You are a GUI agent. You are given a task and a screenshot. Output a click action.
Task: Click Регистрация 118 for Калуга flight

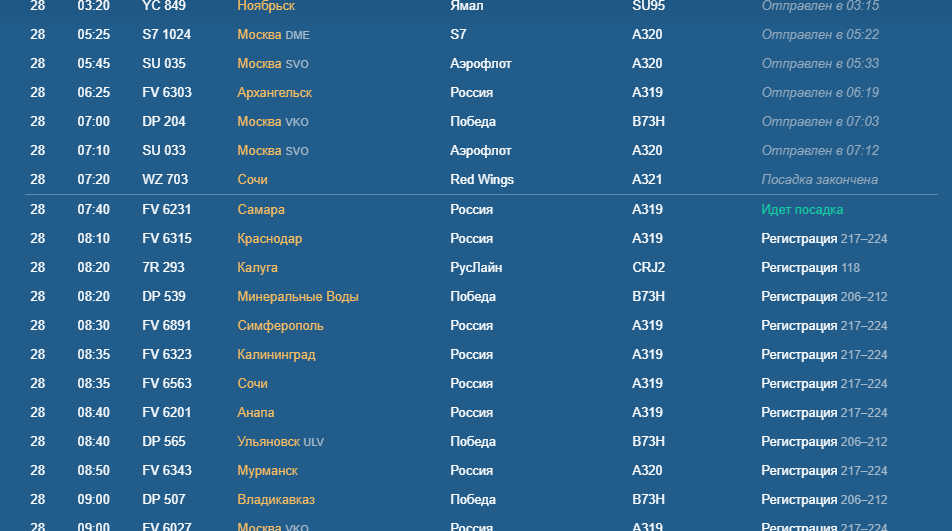tap(811, 268)
